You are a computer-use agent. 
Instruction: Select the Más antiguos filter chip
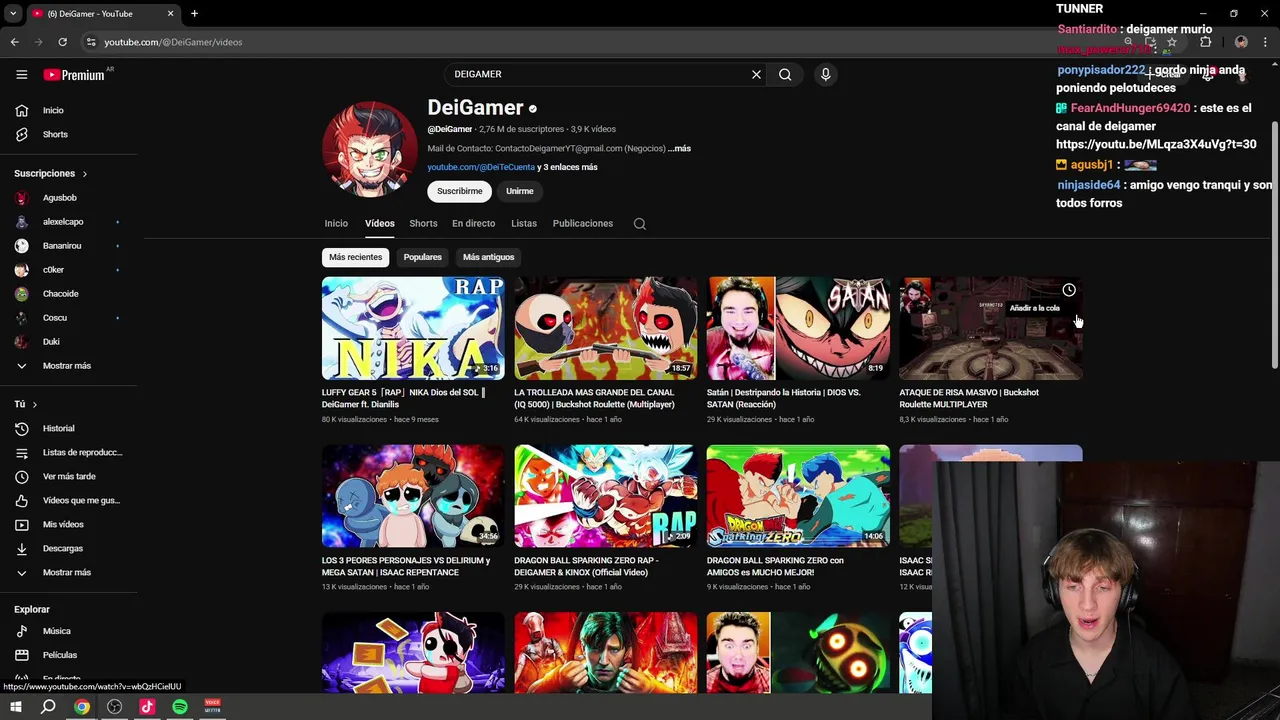(x=489, y=257)
